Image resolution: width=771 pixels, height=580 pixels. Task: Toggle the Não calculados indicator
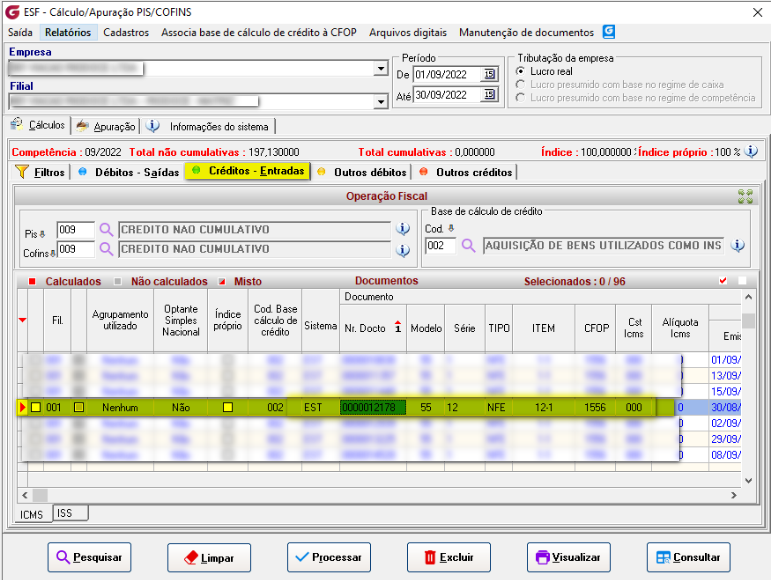(118, 281)
